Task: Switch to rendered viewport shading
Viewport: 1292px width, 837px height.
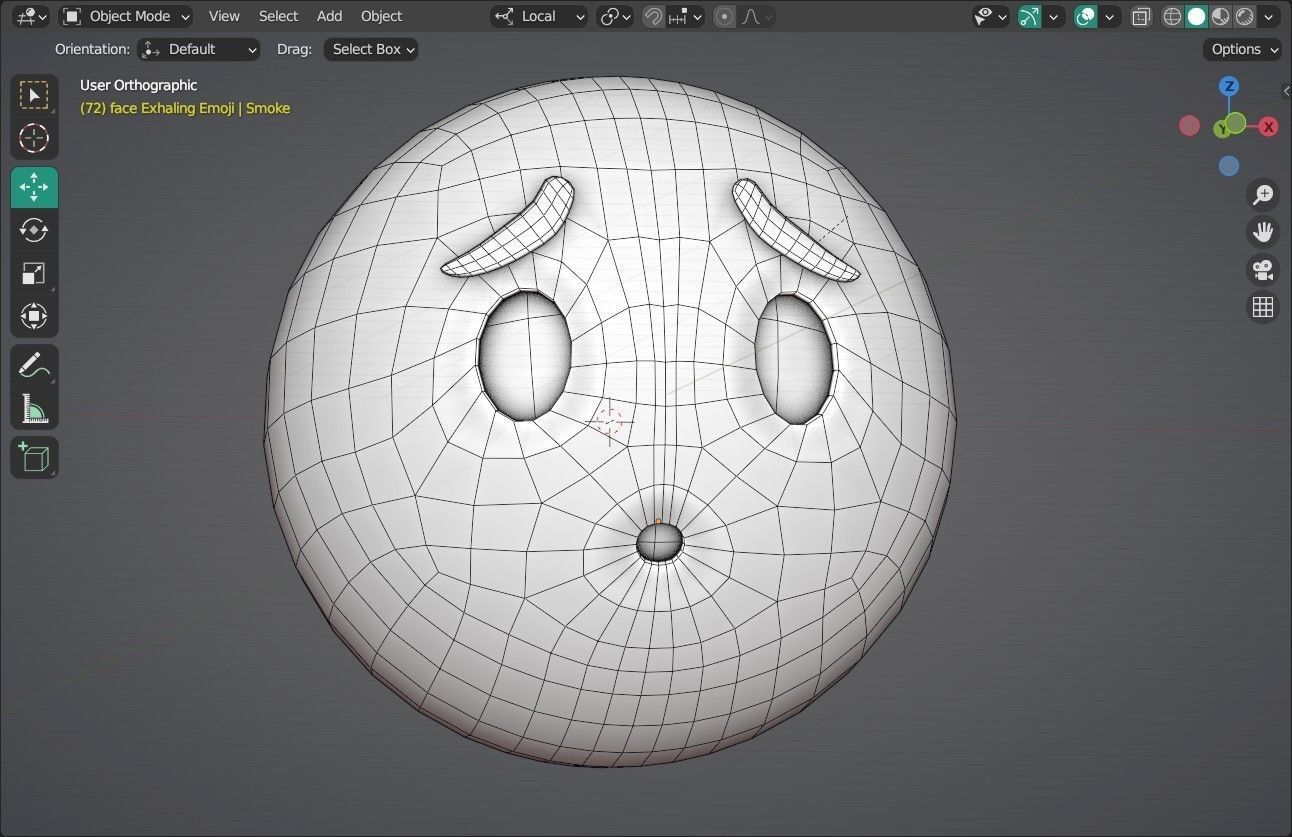Action: point(1245,16)
